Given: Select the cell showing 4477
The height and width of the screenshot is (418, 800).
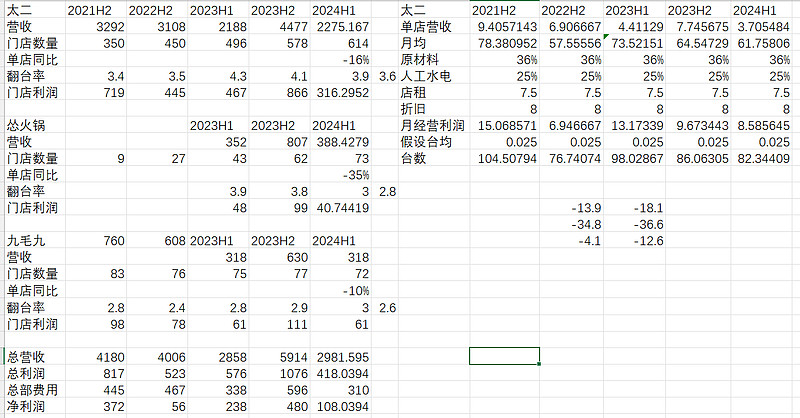Looking at the screenshot, I should (280, 27).
